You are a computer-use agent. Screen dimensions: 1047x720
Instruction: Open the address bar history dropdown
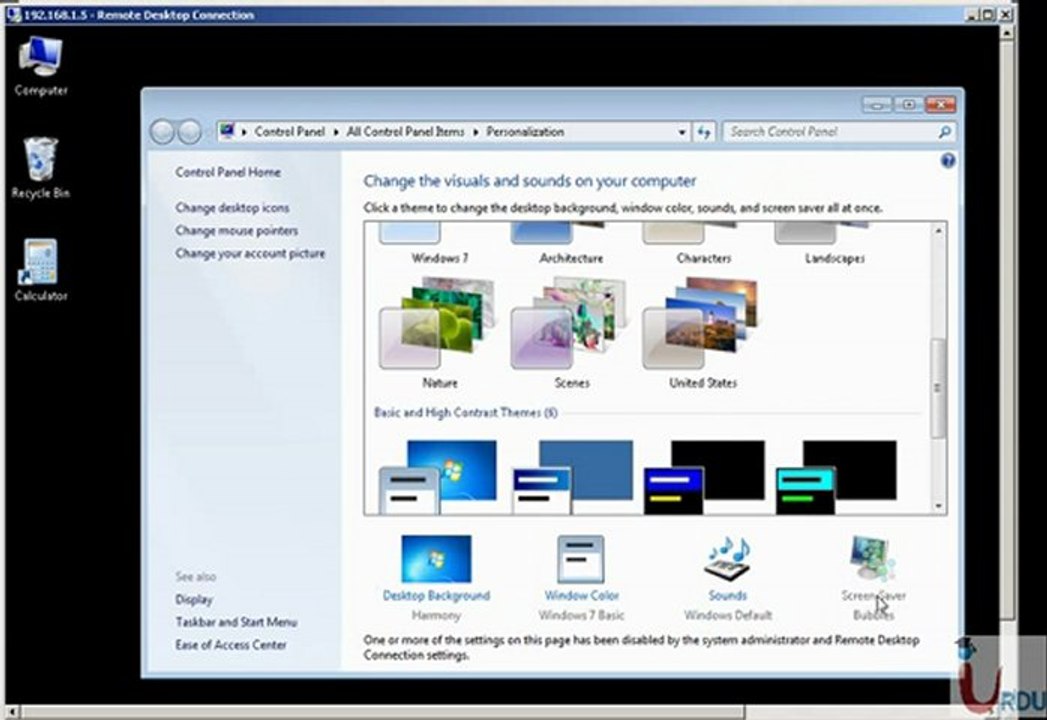click(682, 132)
